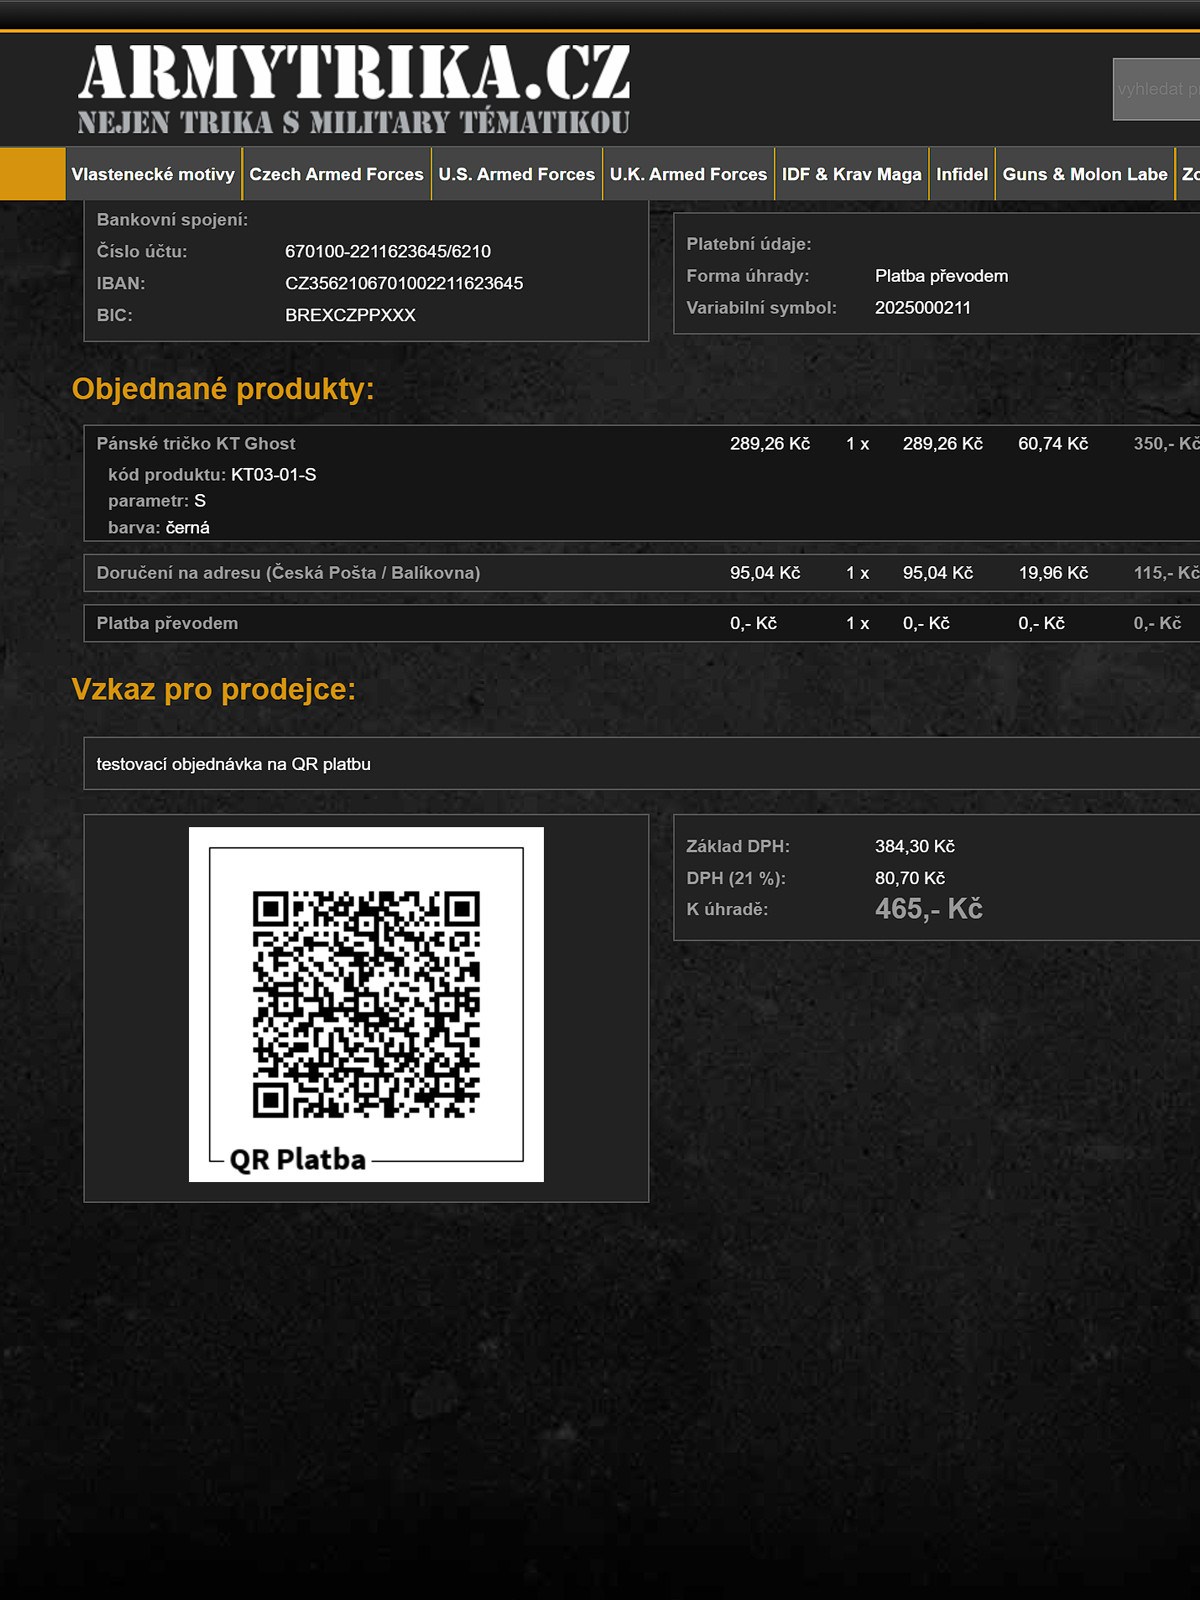Click the QR Platba code image
Image resolution: width=1200 pixels, height=1600 pixels.
point(366,1004)
